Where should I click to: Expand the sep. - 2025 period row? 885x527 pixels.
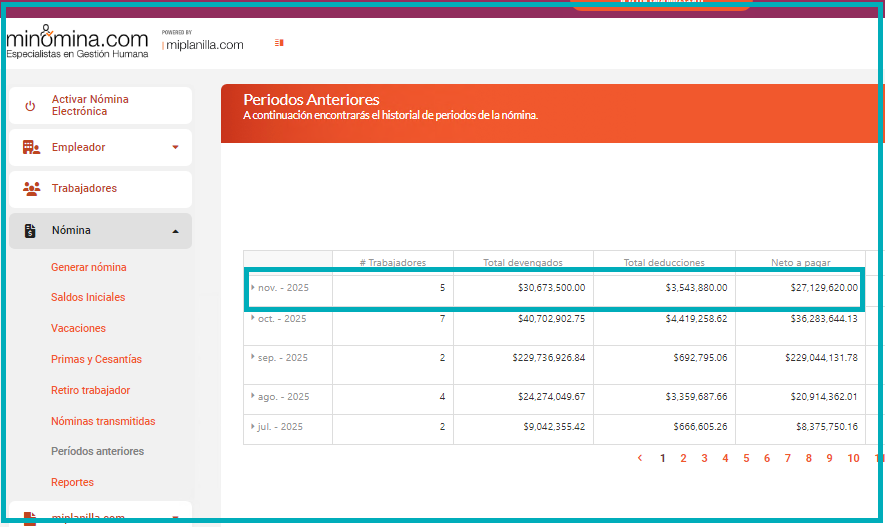[x=253, y=356]
